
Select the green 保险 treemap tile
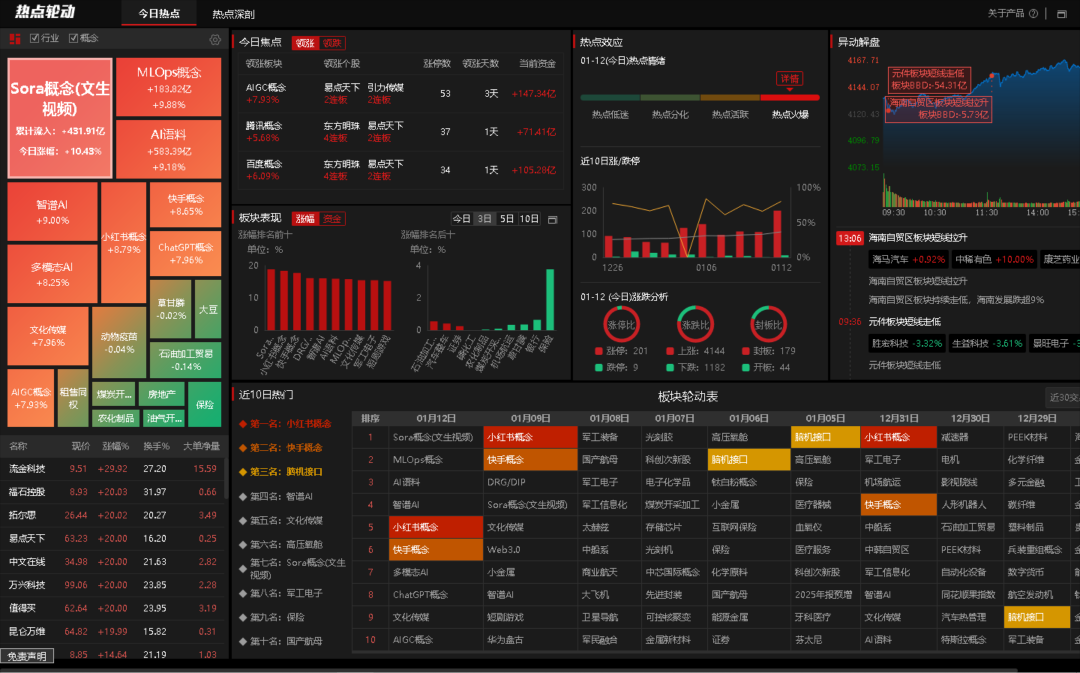tap(205, 404)
